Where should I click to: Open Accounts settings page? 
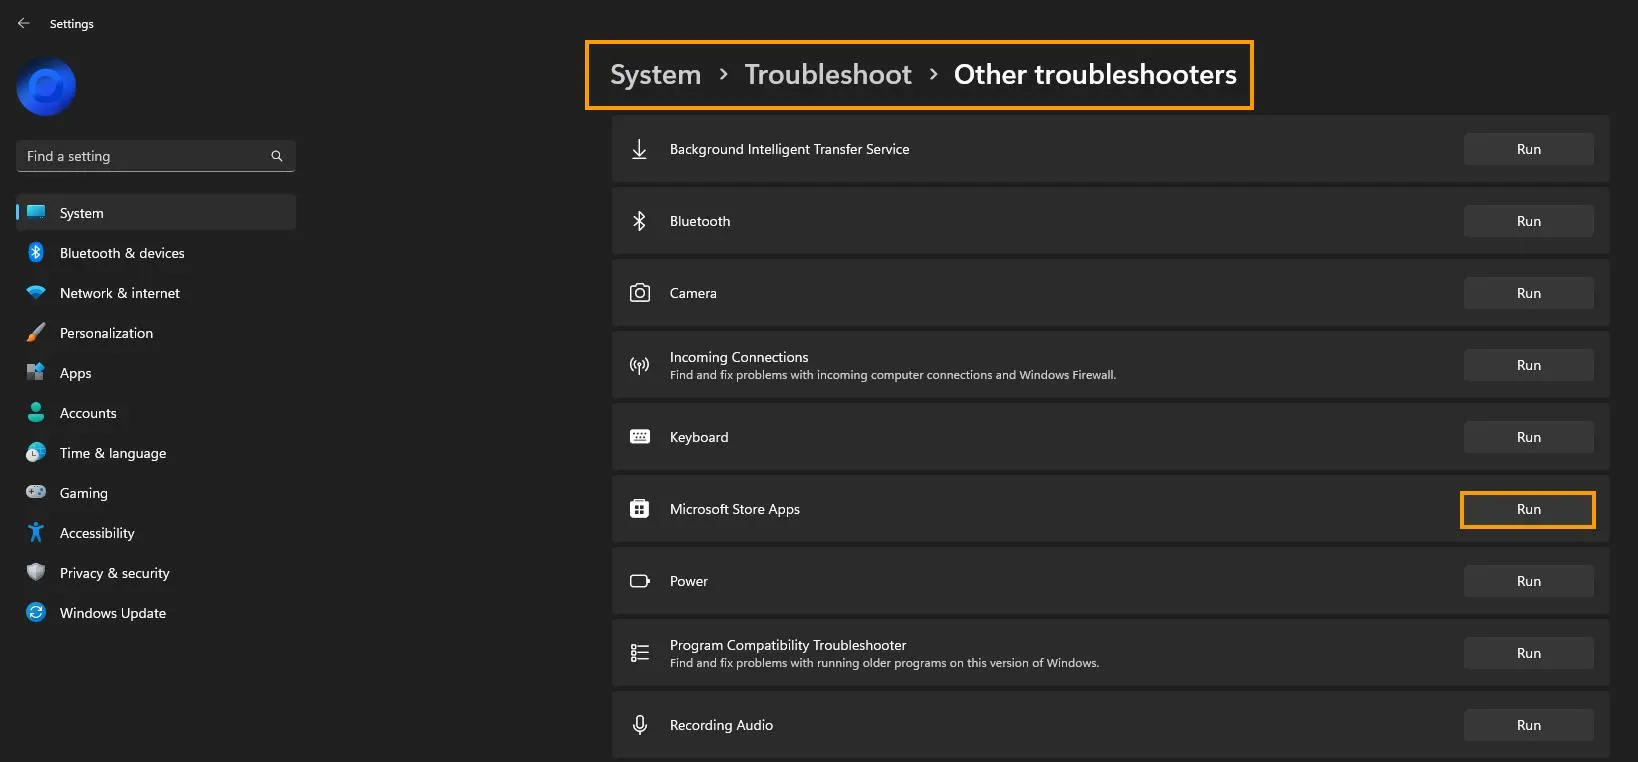pyautogui.click(x=156, y=412)
